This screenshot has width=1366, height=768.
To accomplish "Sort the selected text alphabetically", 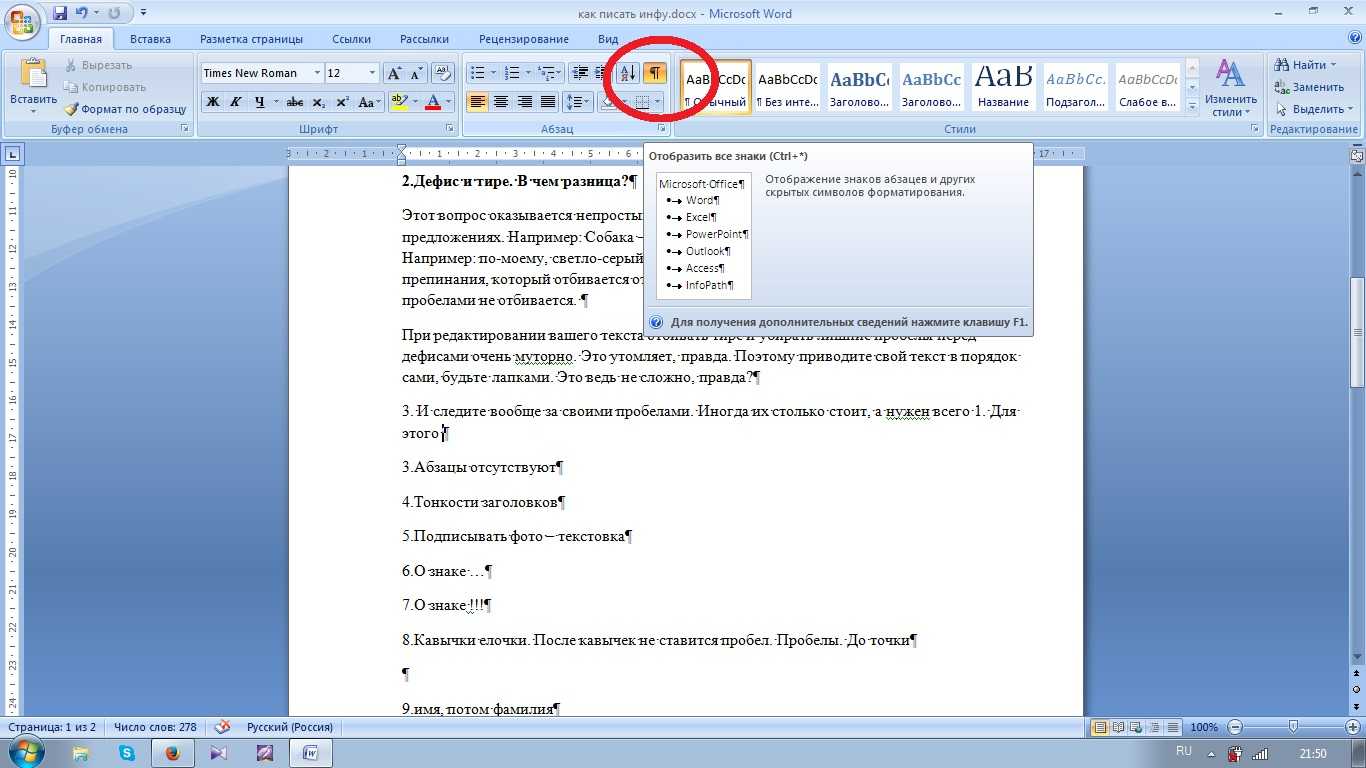I will pyautogui.click(x=628, y=73).
